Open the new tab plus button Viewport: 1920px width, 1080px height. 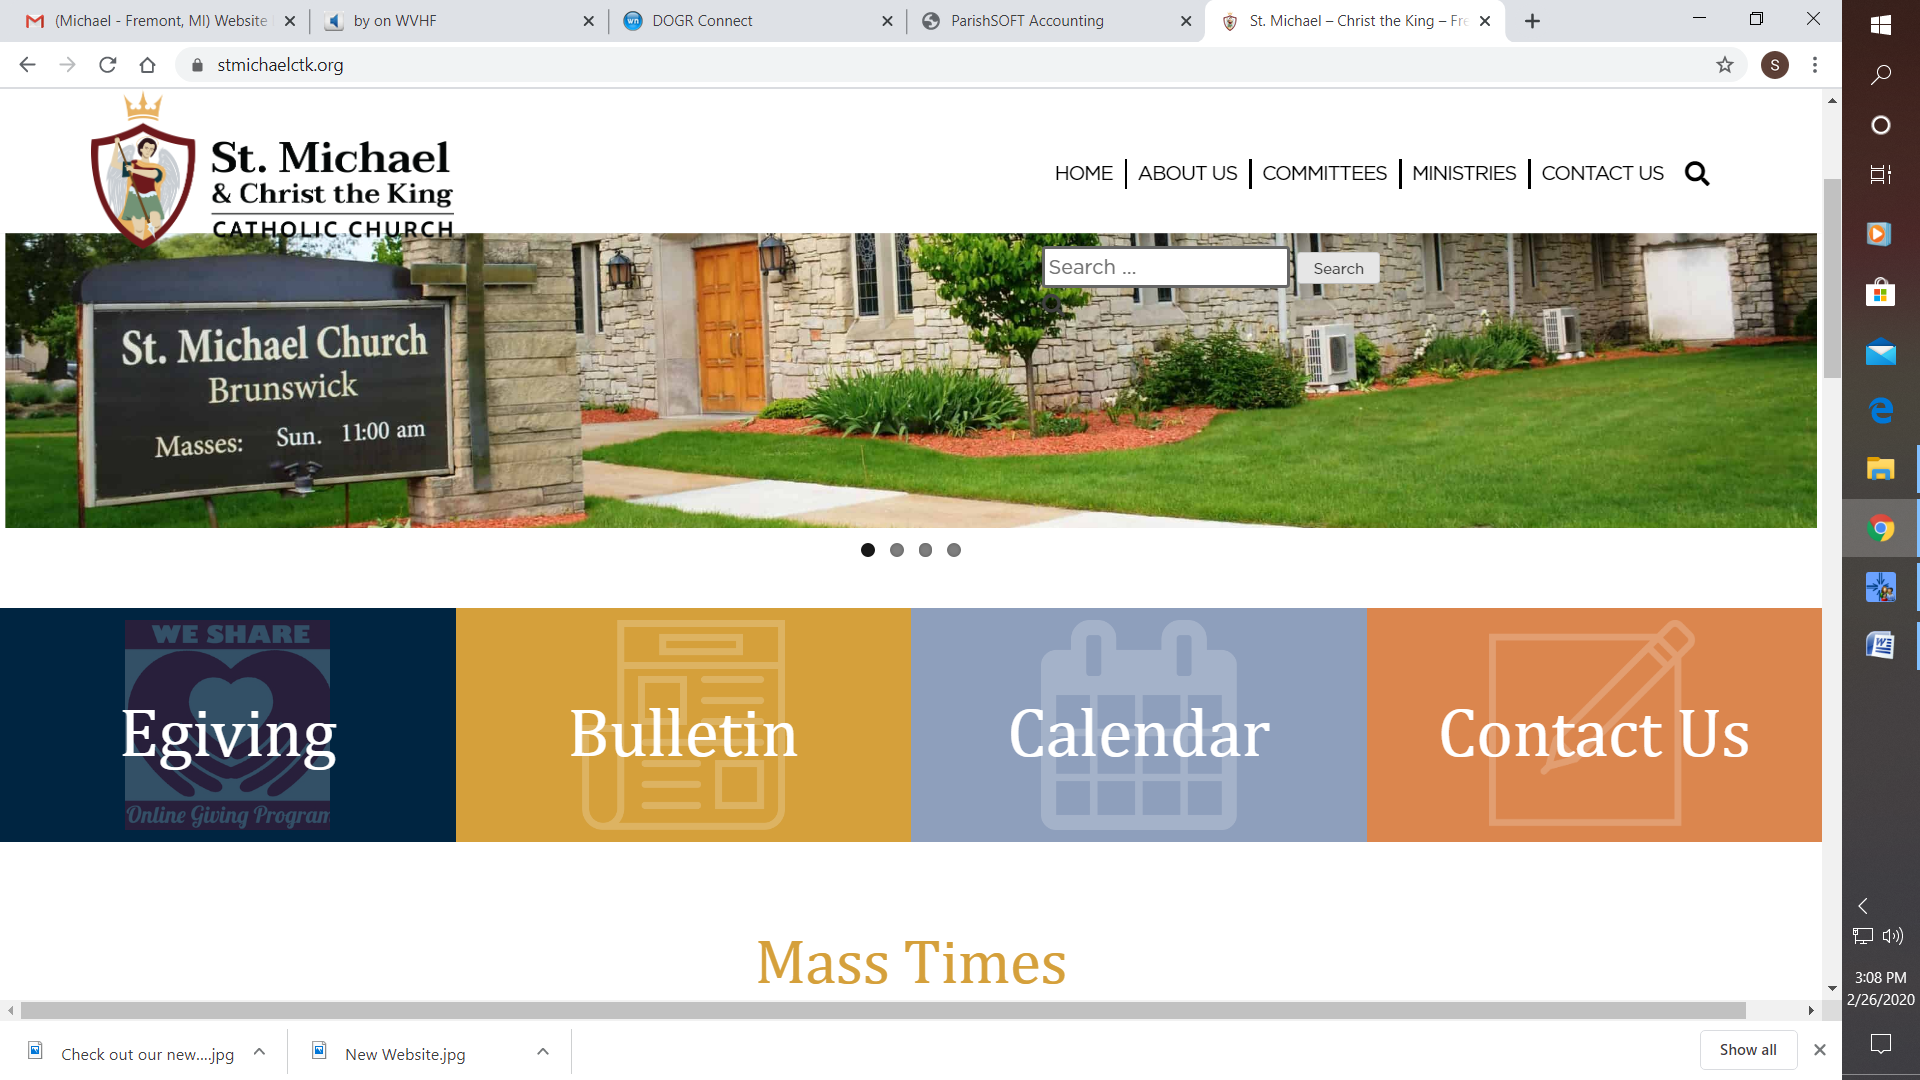(x=1532, y=21)
